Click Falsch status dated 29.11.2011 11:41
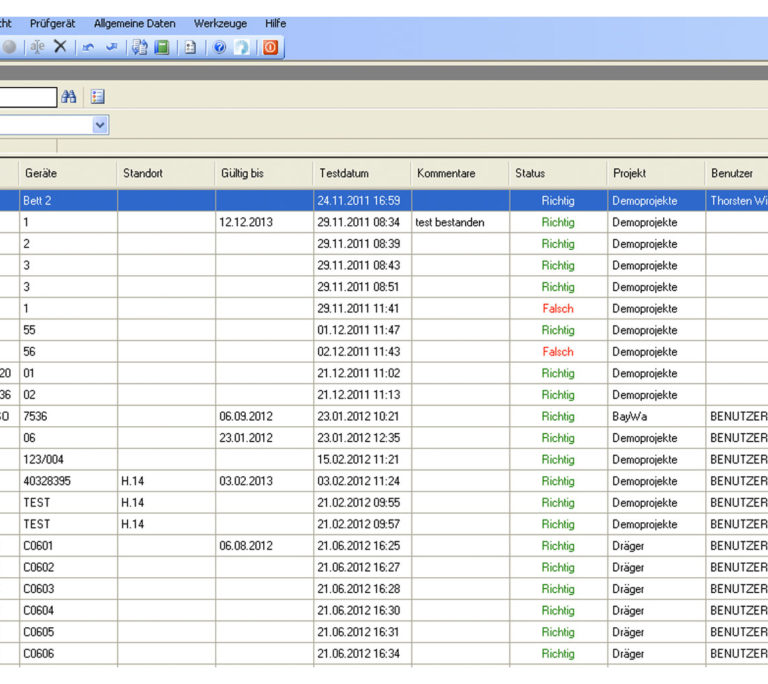This screenshot has width=768, height=684. click(558, 309)
